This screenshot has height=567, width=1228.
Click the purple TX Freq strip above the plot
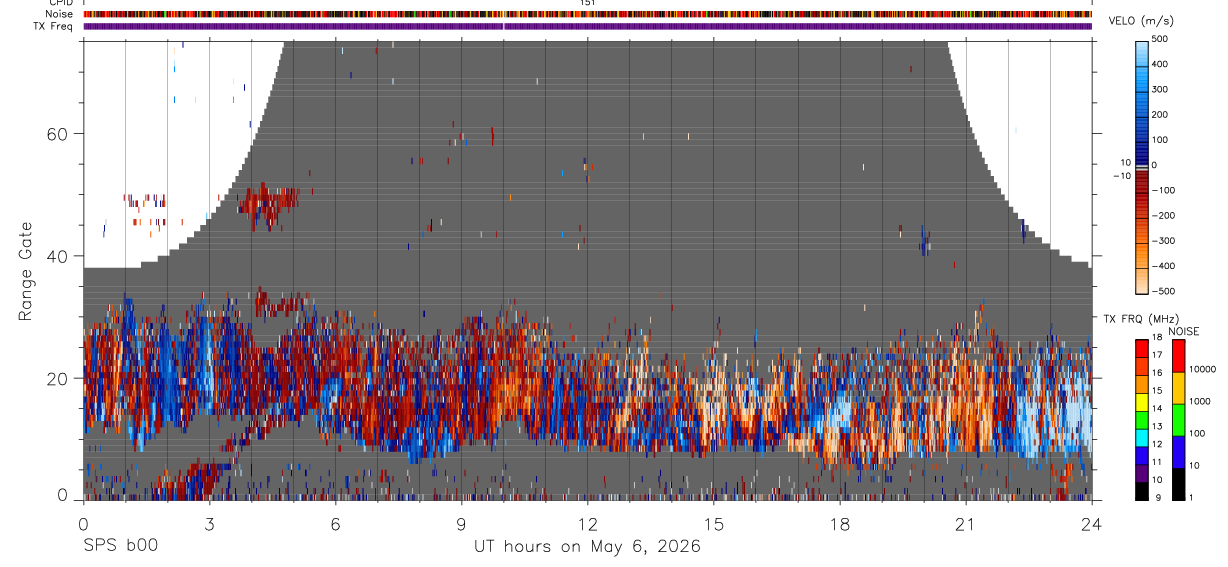coord(587,26)
